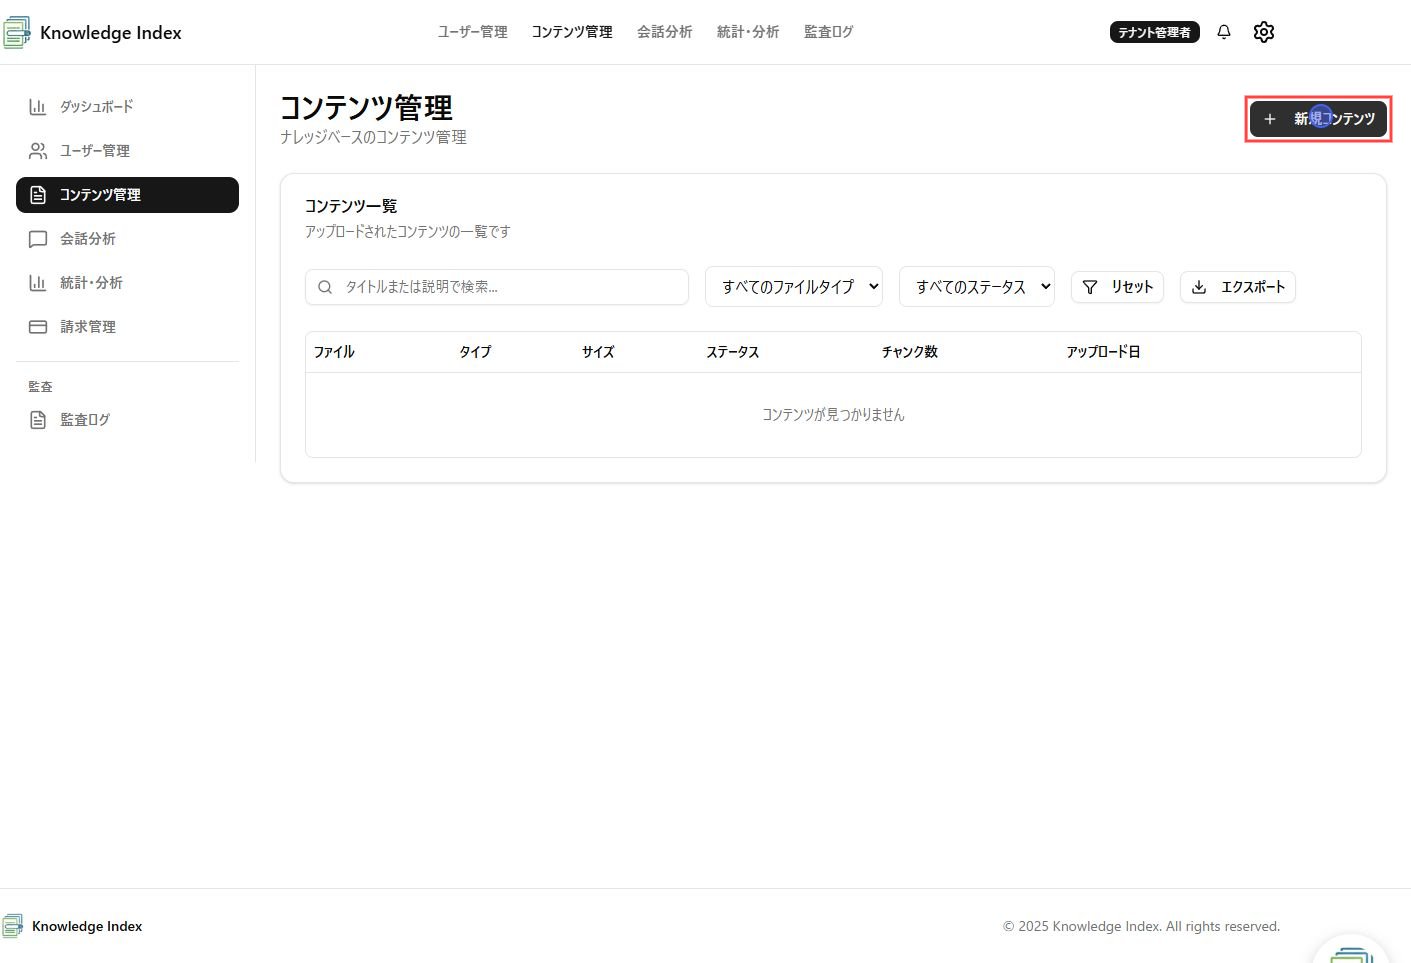Open ユーザー管理 in the top navigation
The height and width of the screenshot is (963, 1411).
click(x=473, y=32)
